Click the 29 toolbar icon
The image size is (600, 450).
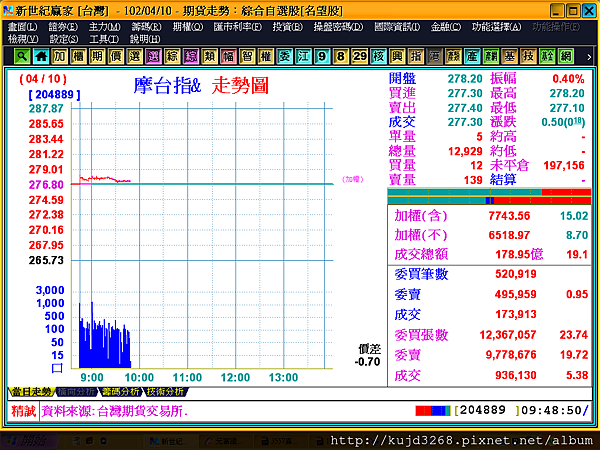[360, 57]
